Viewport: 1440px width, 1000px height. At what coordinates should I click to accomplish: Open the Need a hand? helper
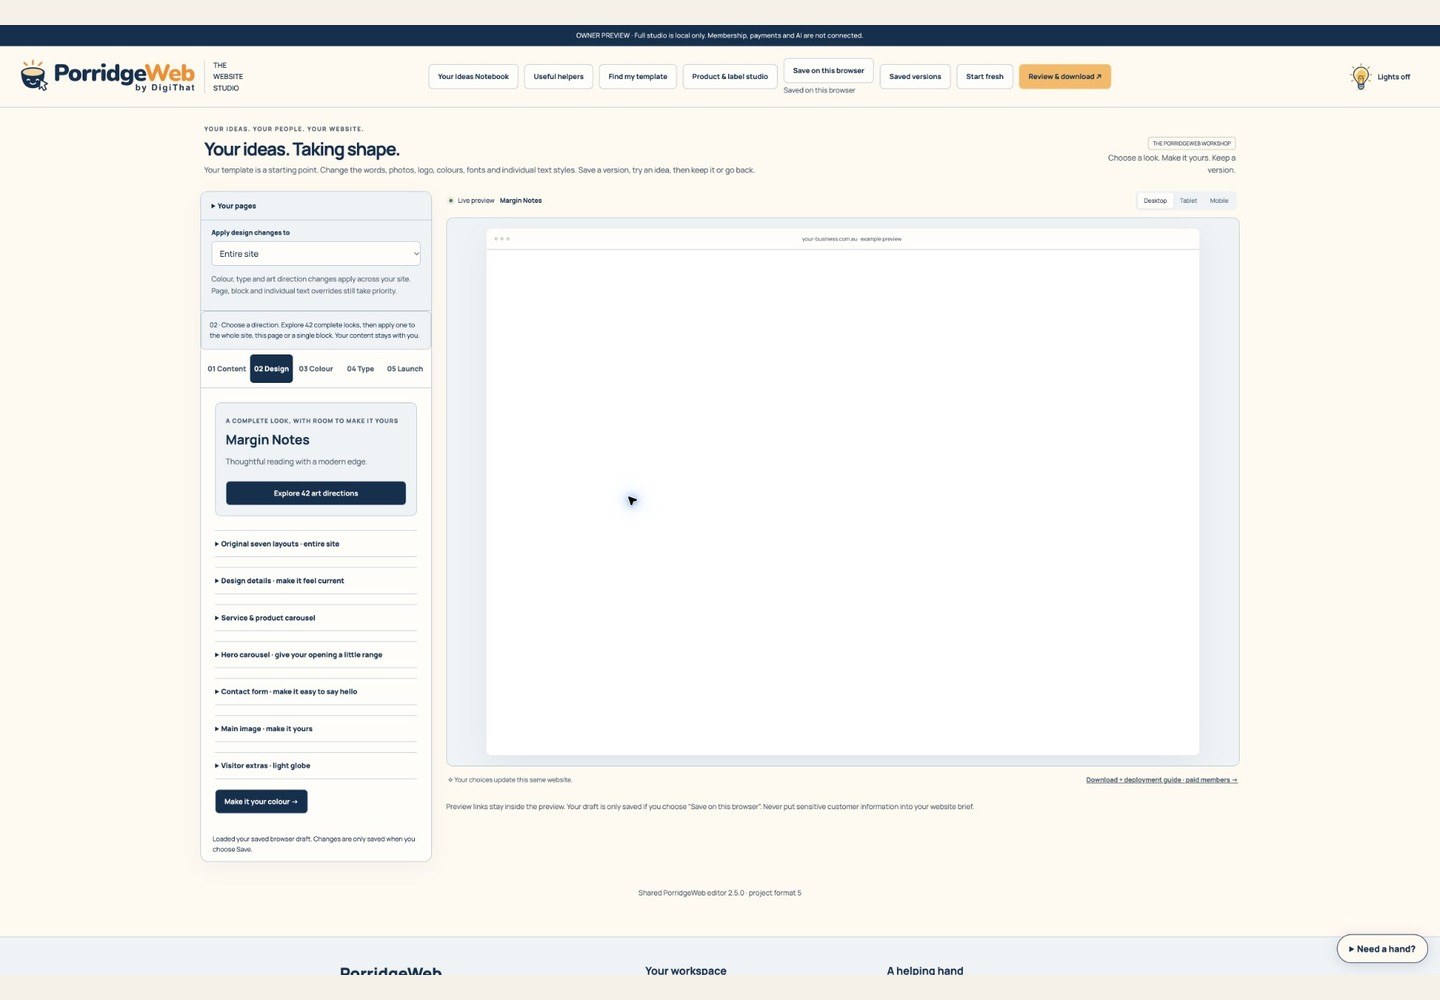coord(1382,949)
